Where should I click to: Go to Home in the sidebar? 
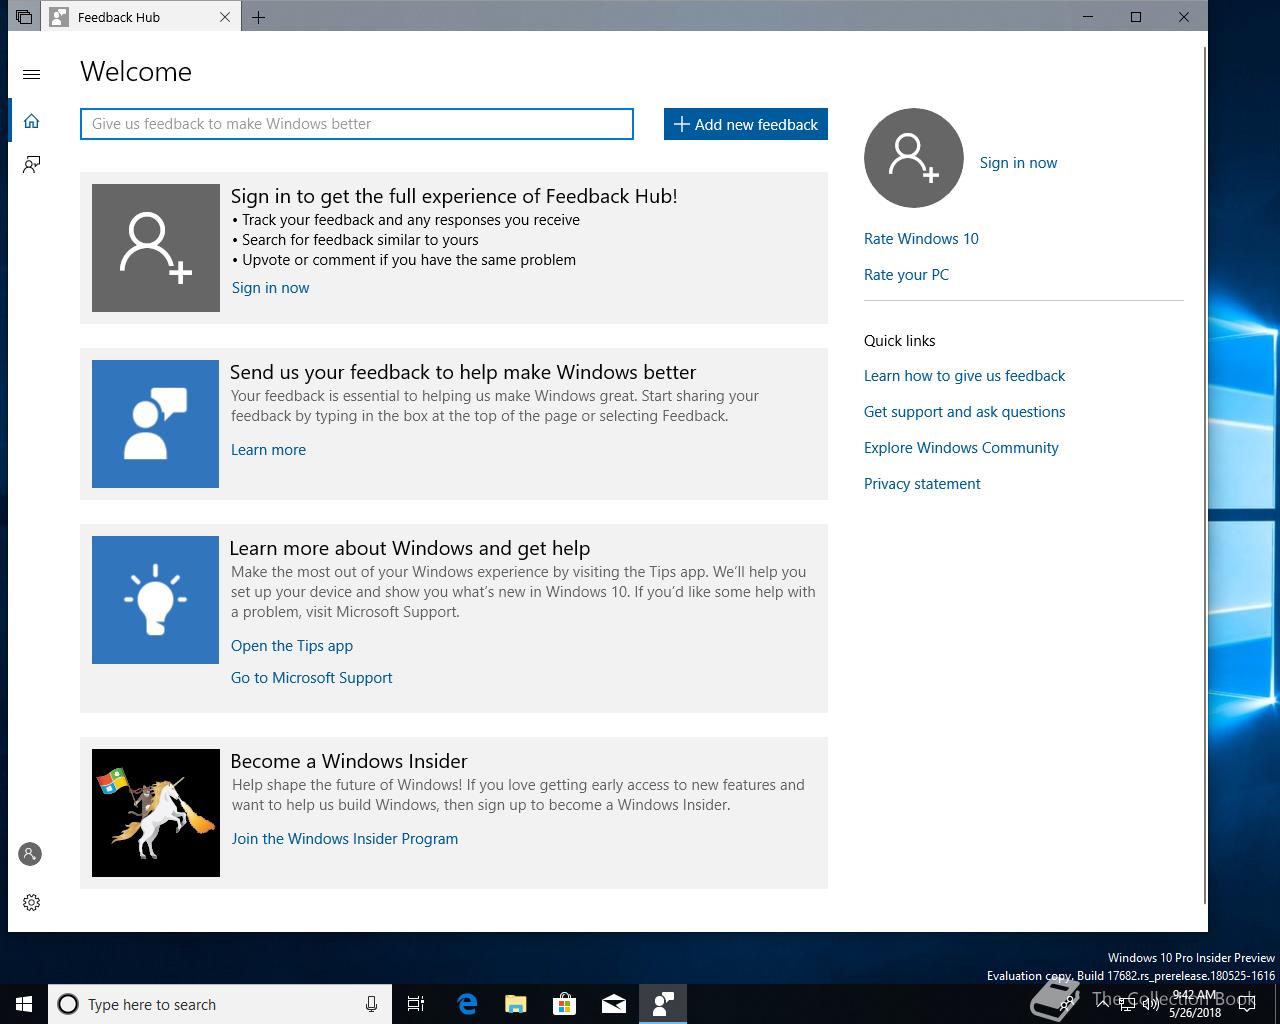tap(31, 121)
